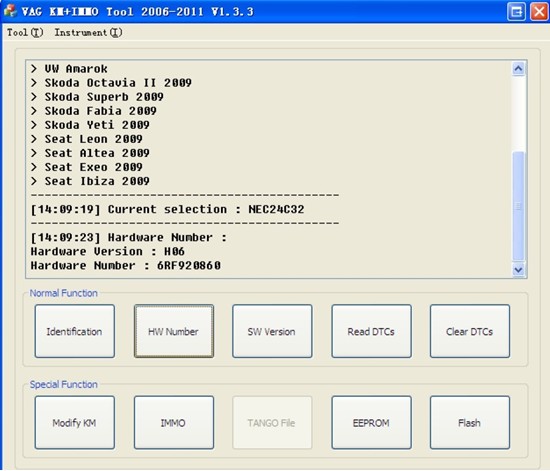The width and height of the screenshot is (550, 471).
Task: Click the '[14:09:23] Hardware Number :' line
Action: (129, 237)
